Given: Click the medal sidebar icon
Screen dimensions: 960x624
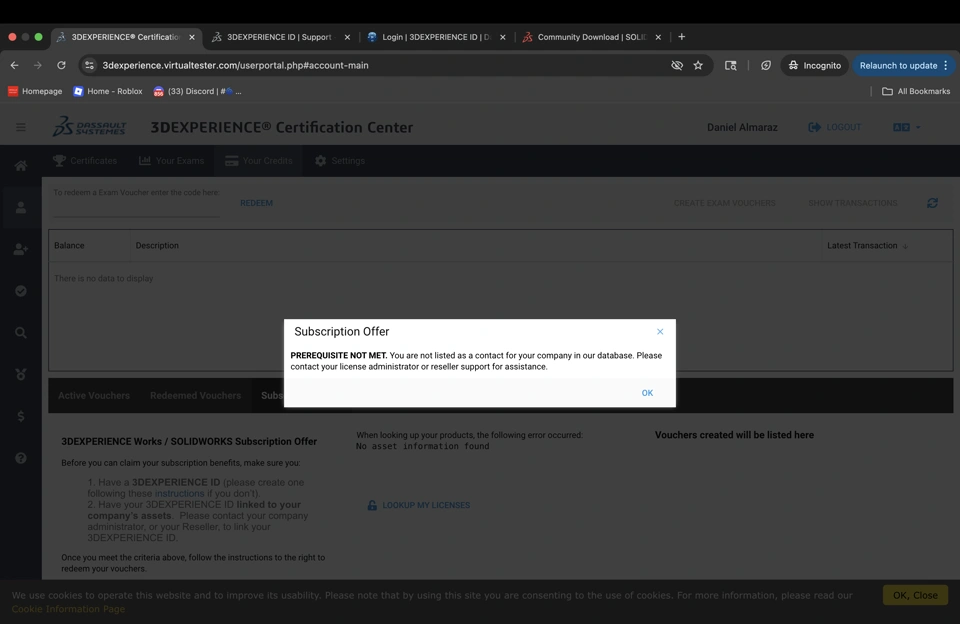Looking at the screenshot, I should (x=21, y=374).
